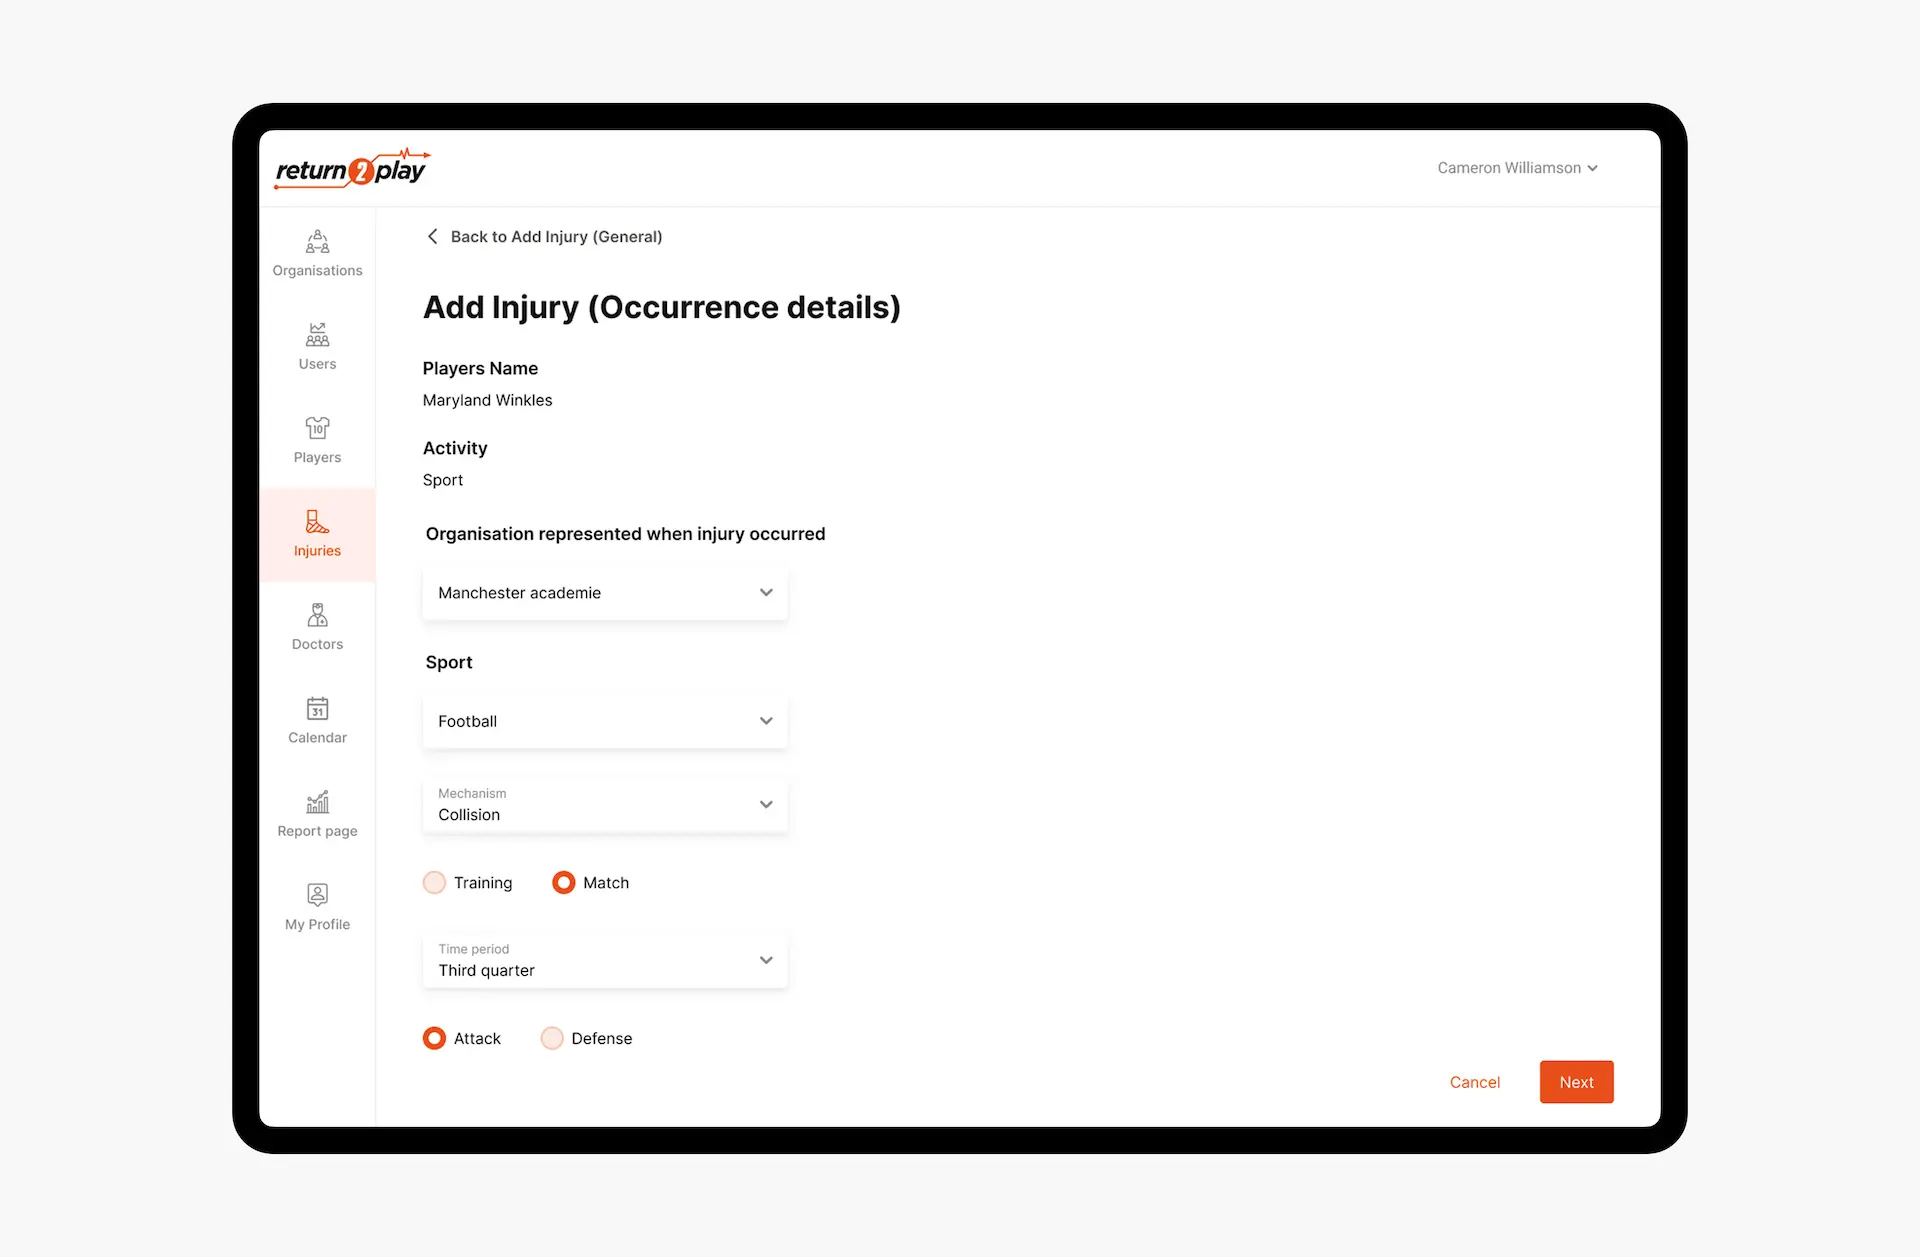Open the Time period dropdown
The height and width of the screenshot is (1257, 1920).
click(605, 961)
